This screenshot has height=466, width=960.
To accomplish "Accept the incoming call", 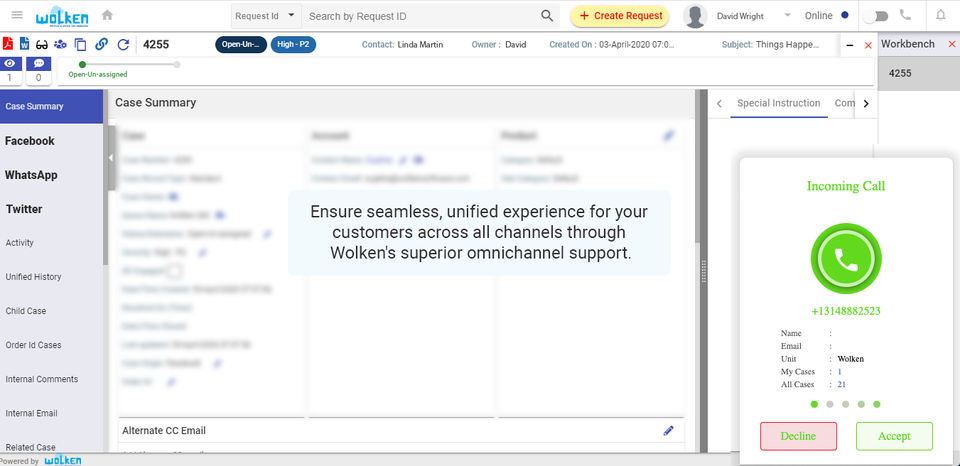I will (x=894, y=436).
